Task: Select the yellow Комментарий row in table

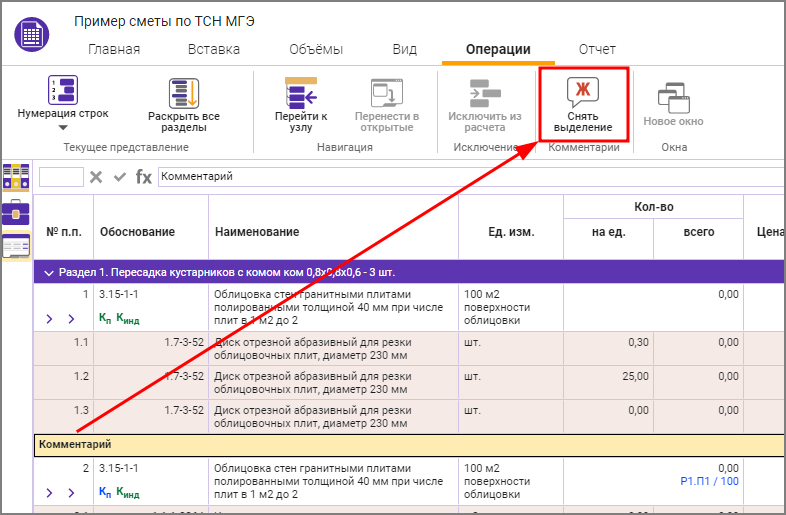Action: point(400,443)
